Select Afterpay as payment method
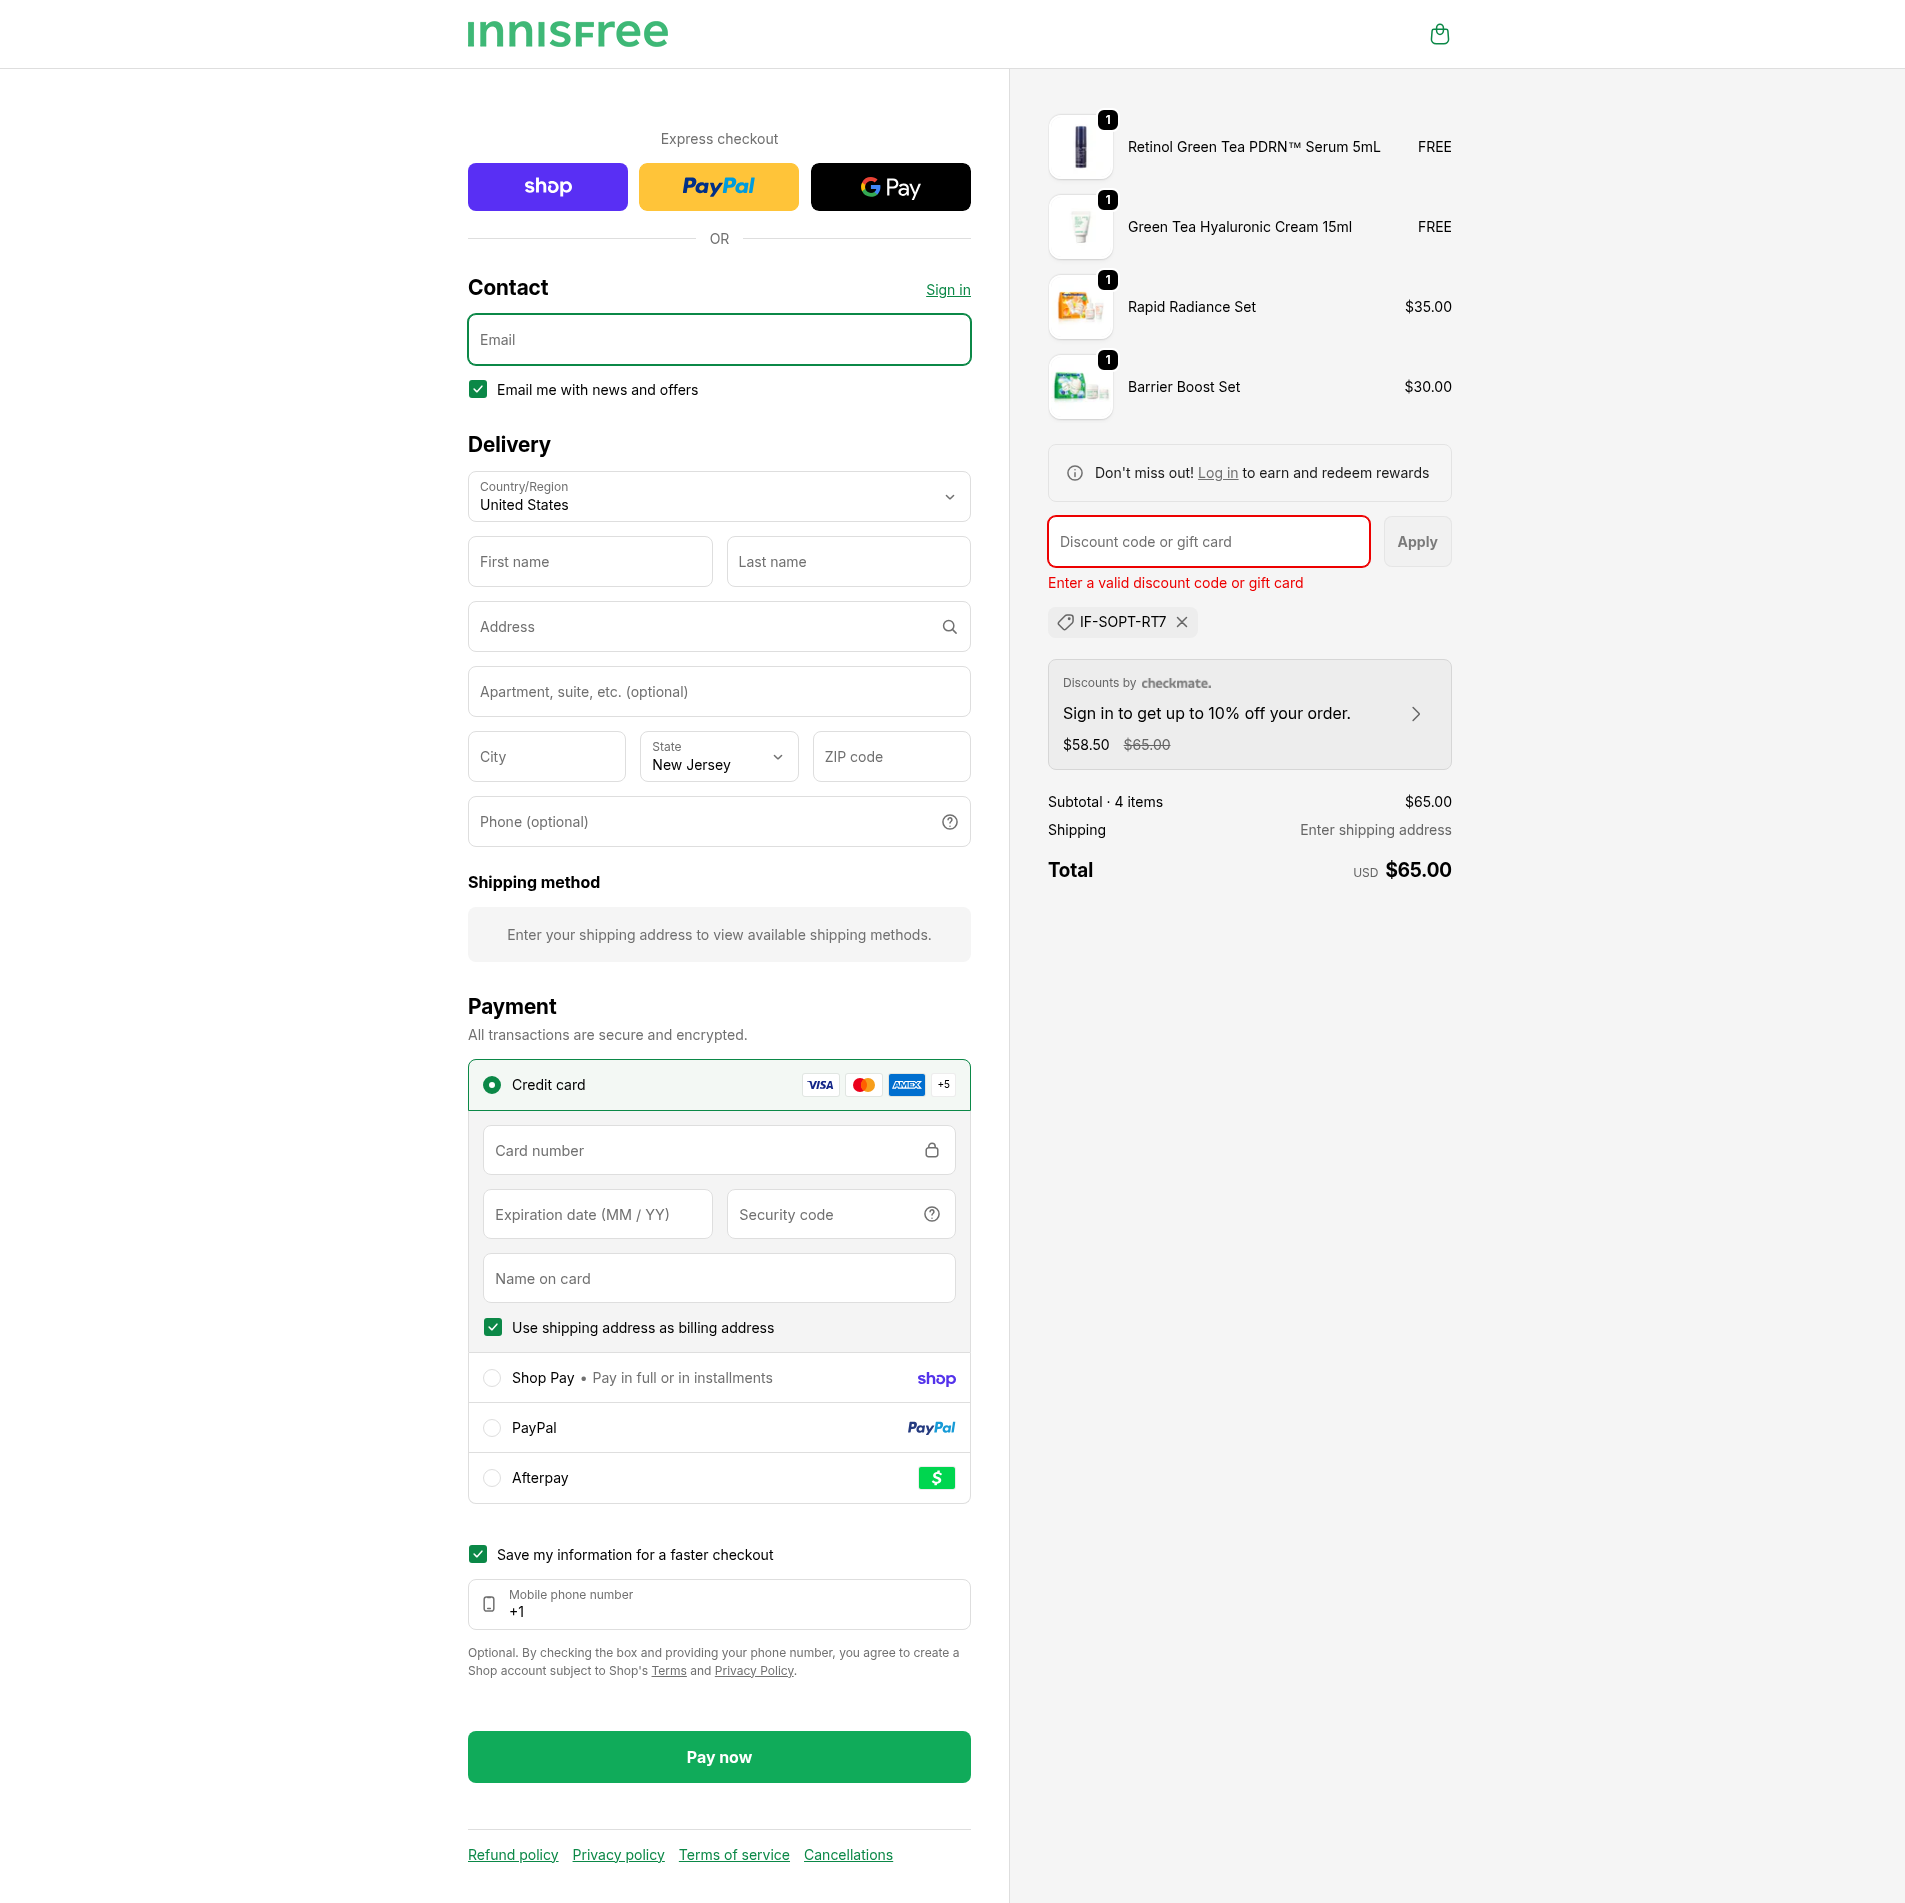Viewport: 1905px width, 1903px height. (492, 1478)
